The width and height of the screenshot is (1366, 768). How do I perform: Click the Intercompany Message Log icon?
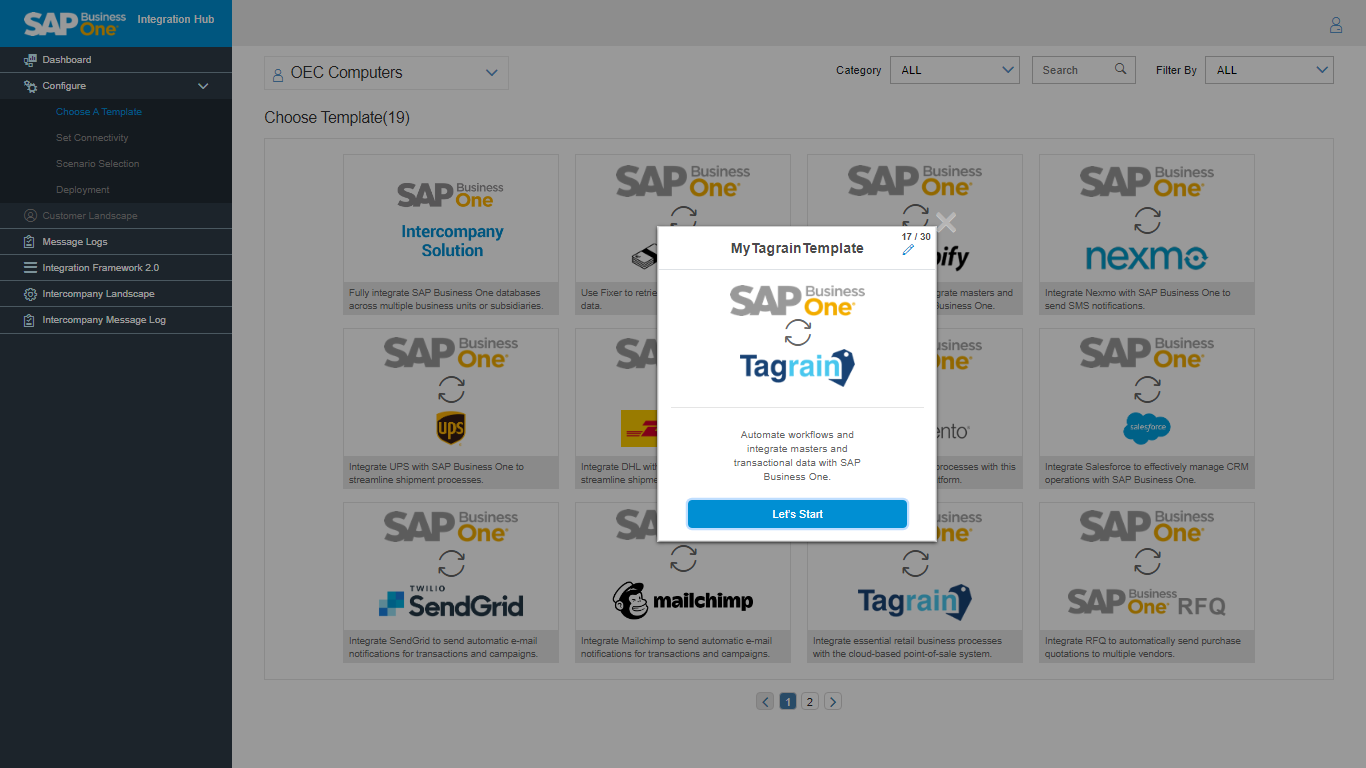pos(30,320)
